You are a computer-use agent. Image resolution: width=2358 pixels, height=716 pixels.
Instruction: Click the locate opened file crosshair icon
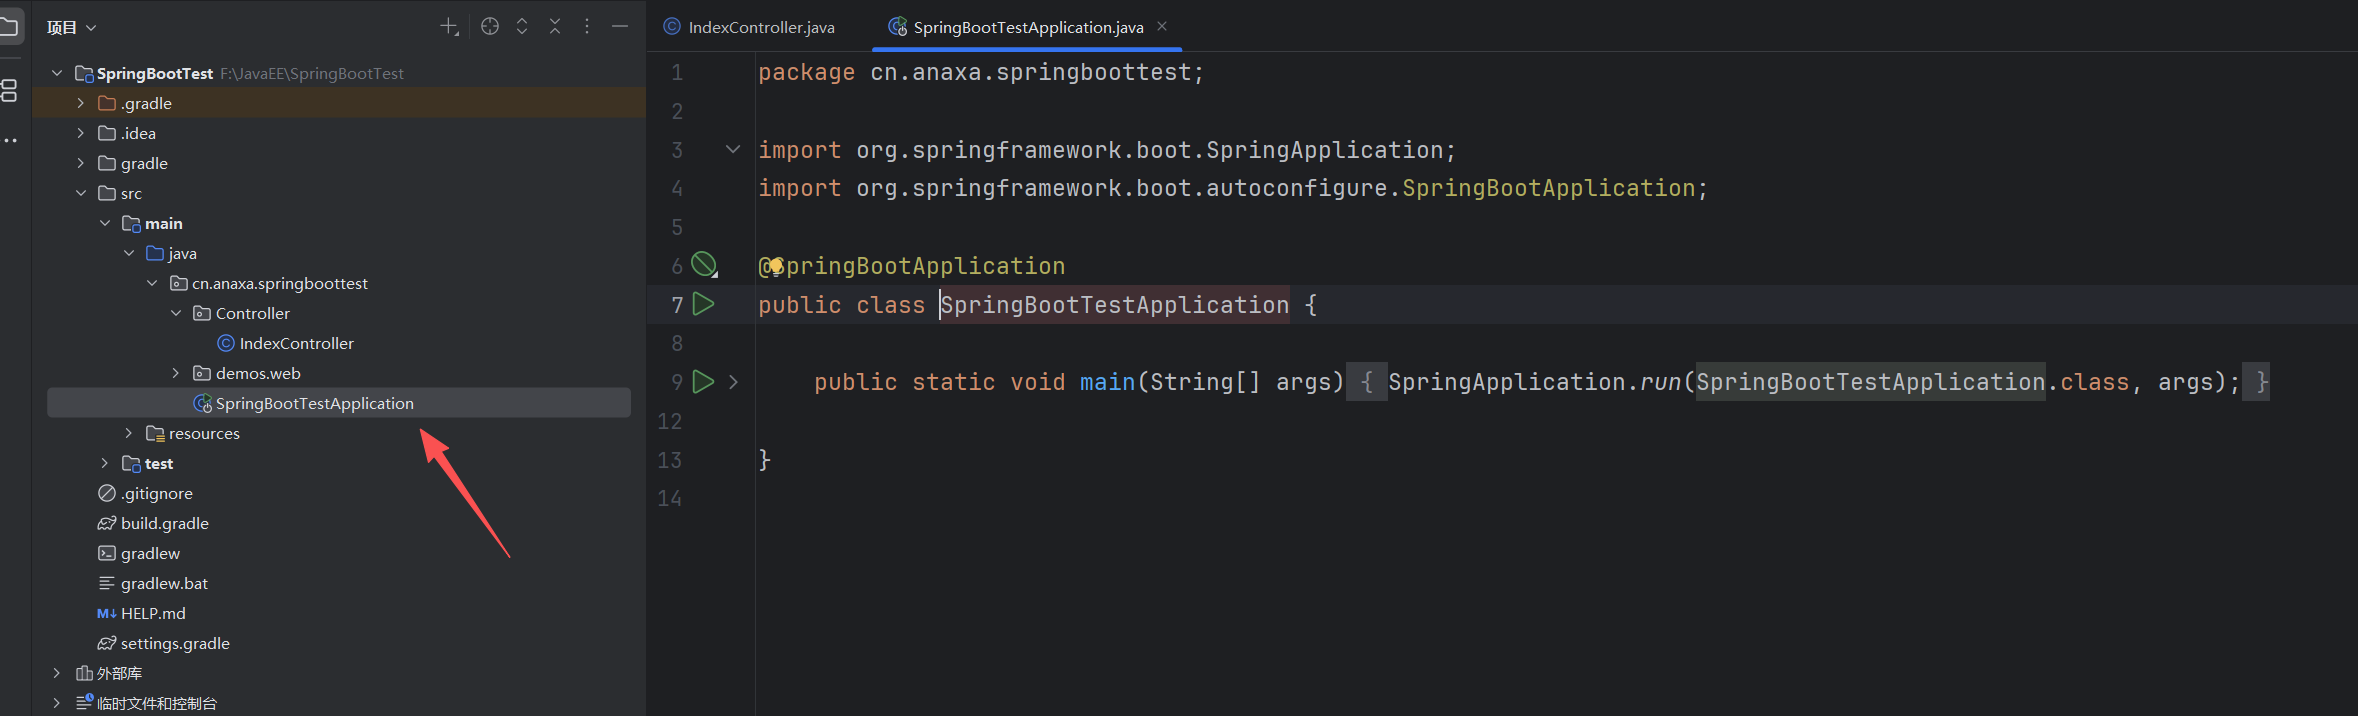(490, 27)
